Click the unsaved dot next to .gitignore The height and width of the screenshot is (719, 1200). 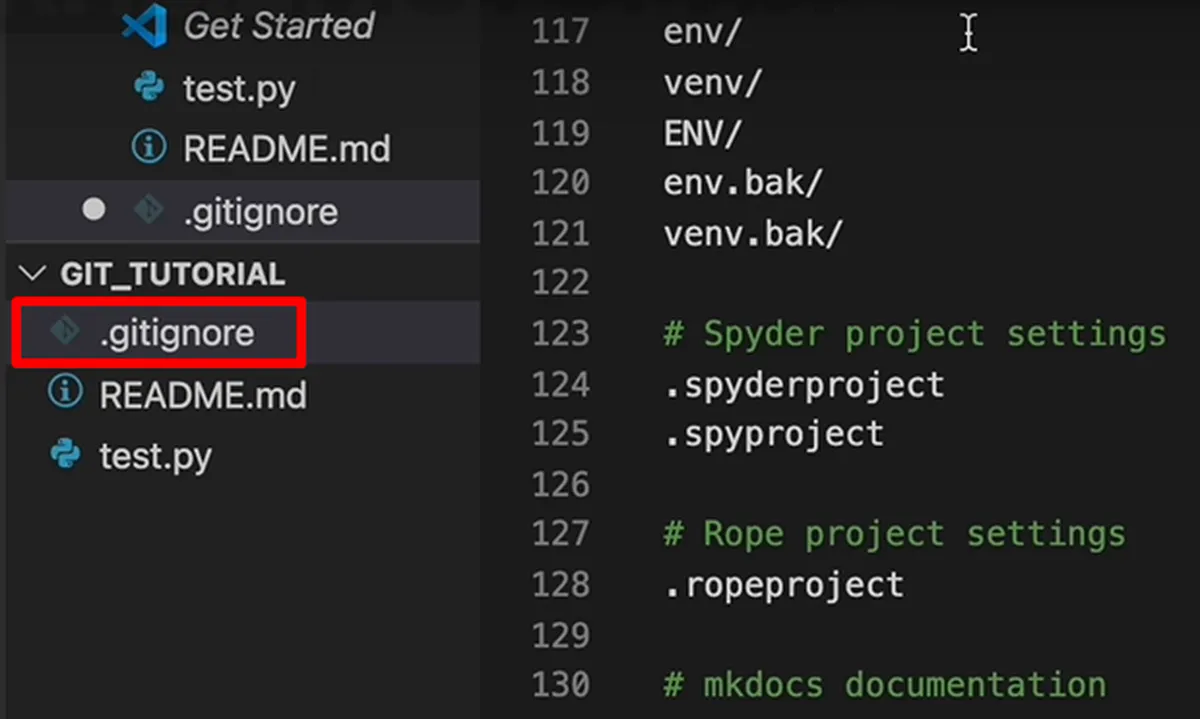(94, 210)
